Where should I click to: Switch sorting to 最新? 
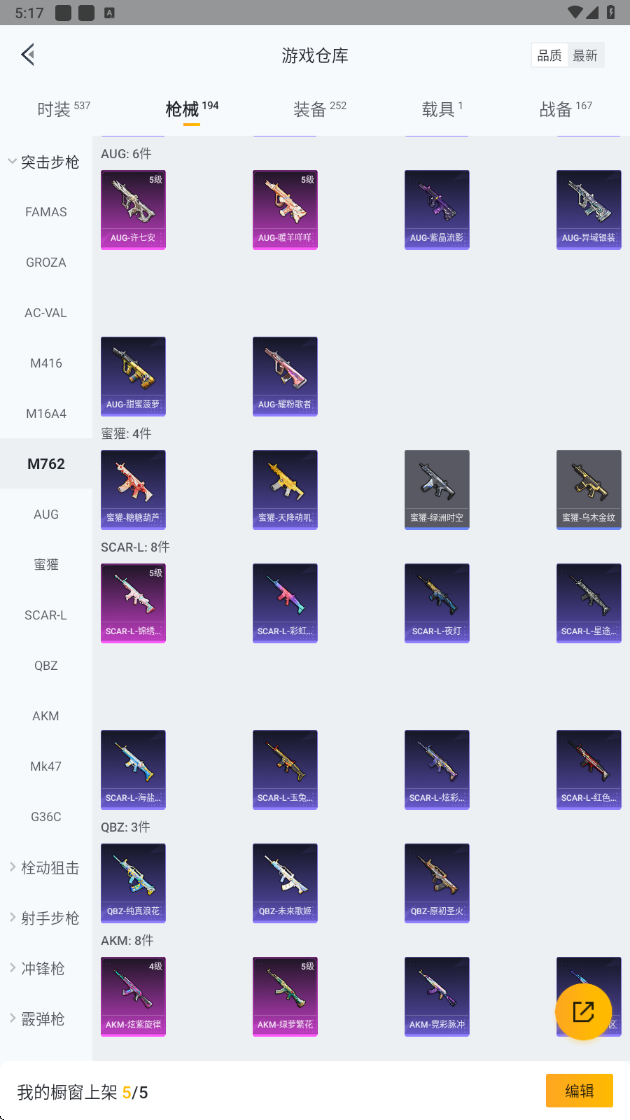[x=585, y=55]
